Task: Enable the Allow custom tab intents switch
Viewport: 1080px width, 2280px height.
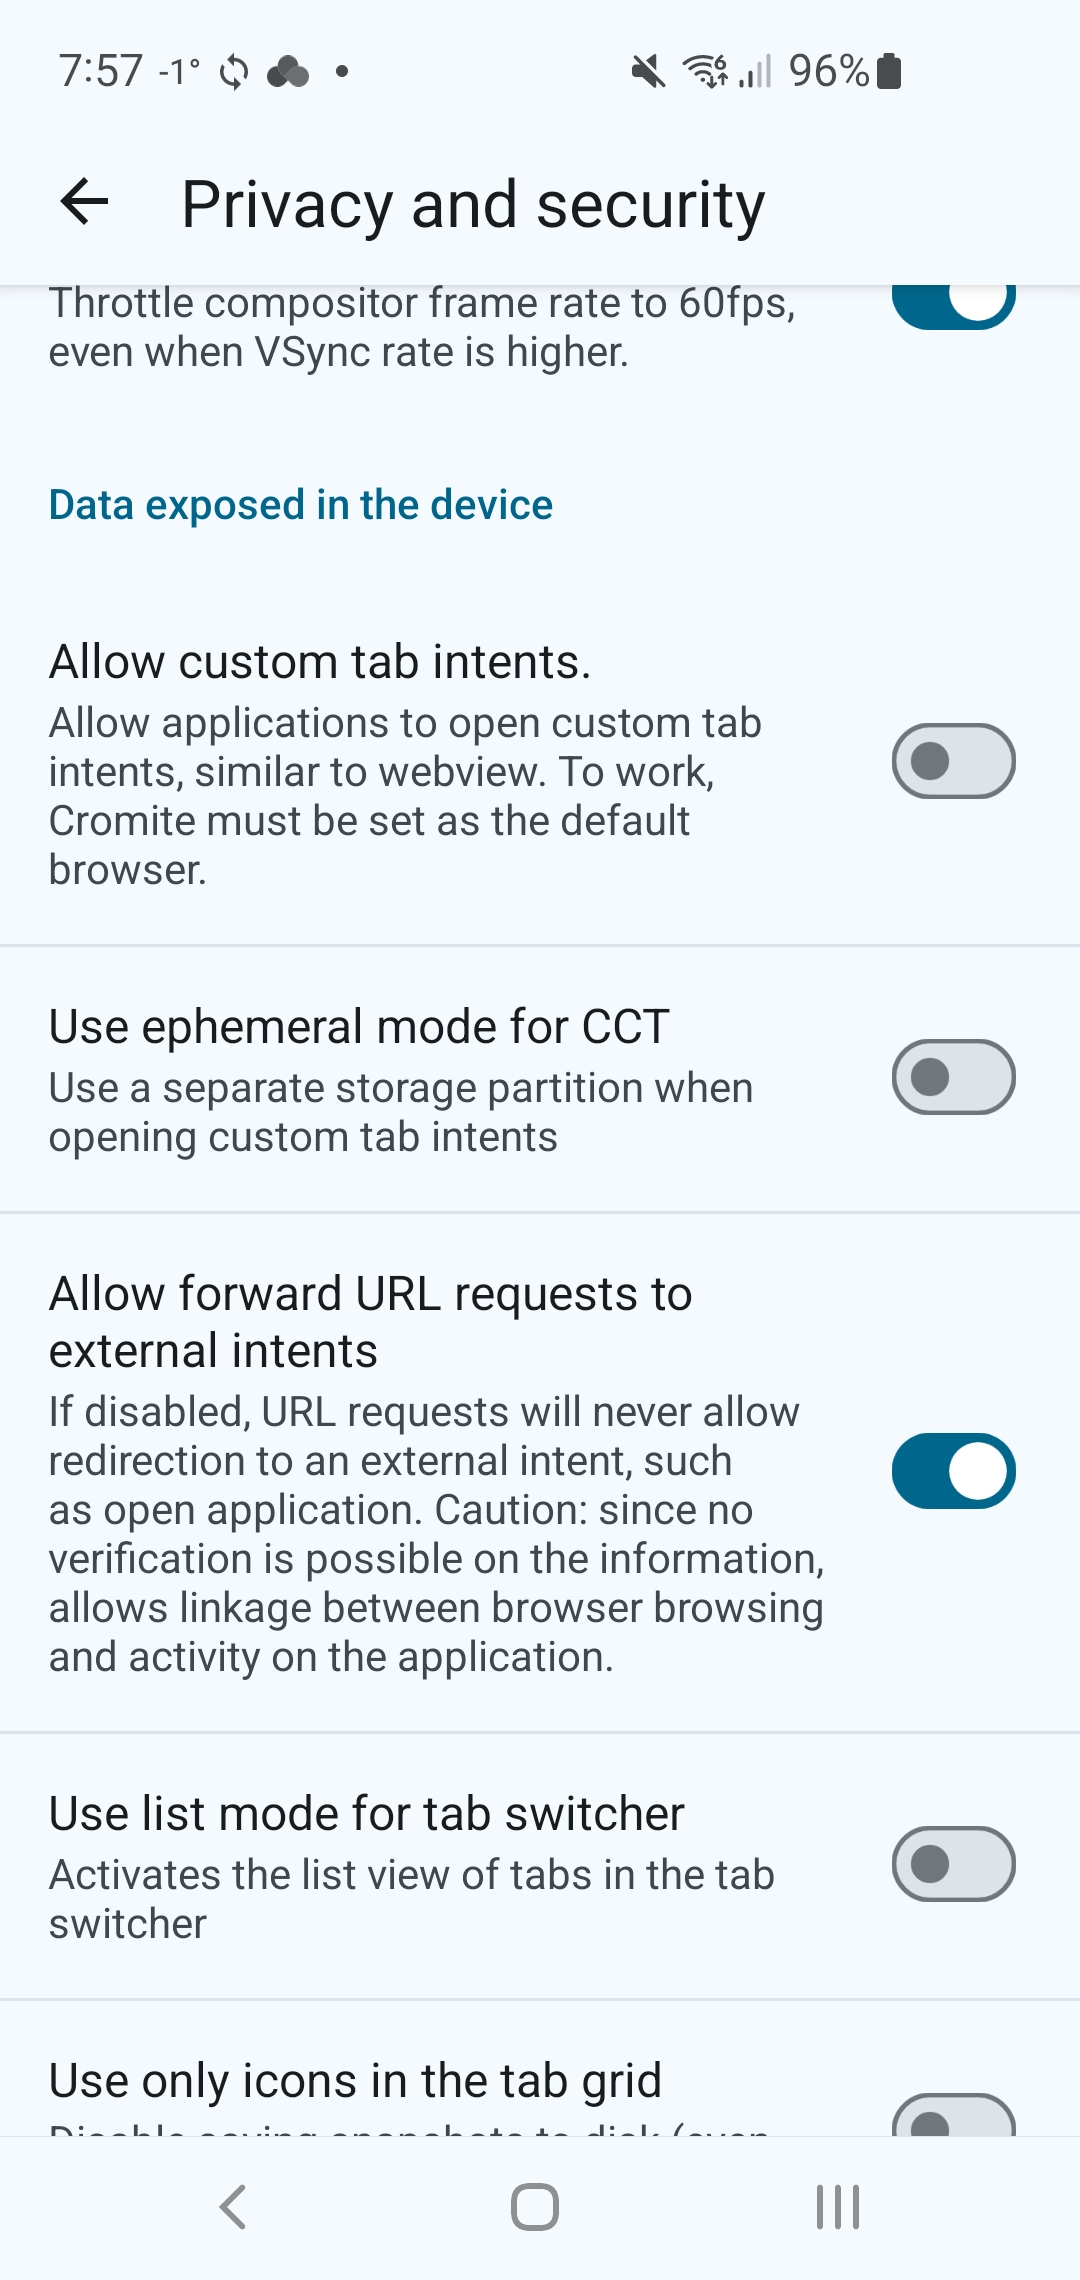Action: pos(953,761)
